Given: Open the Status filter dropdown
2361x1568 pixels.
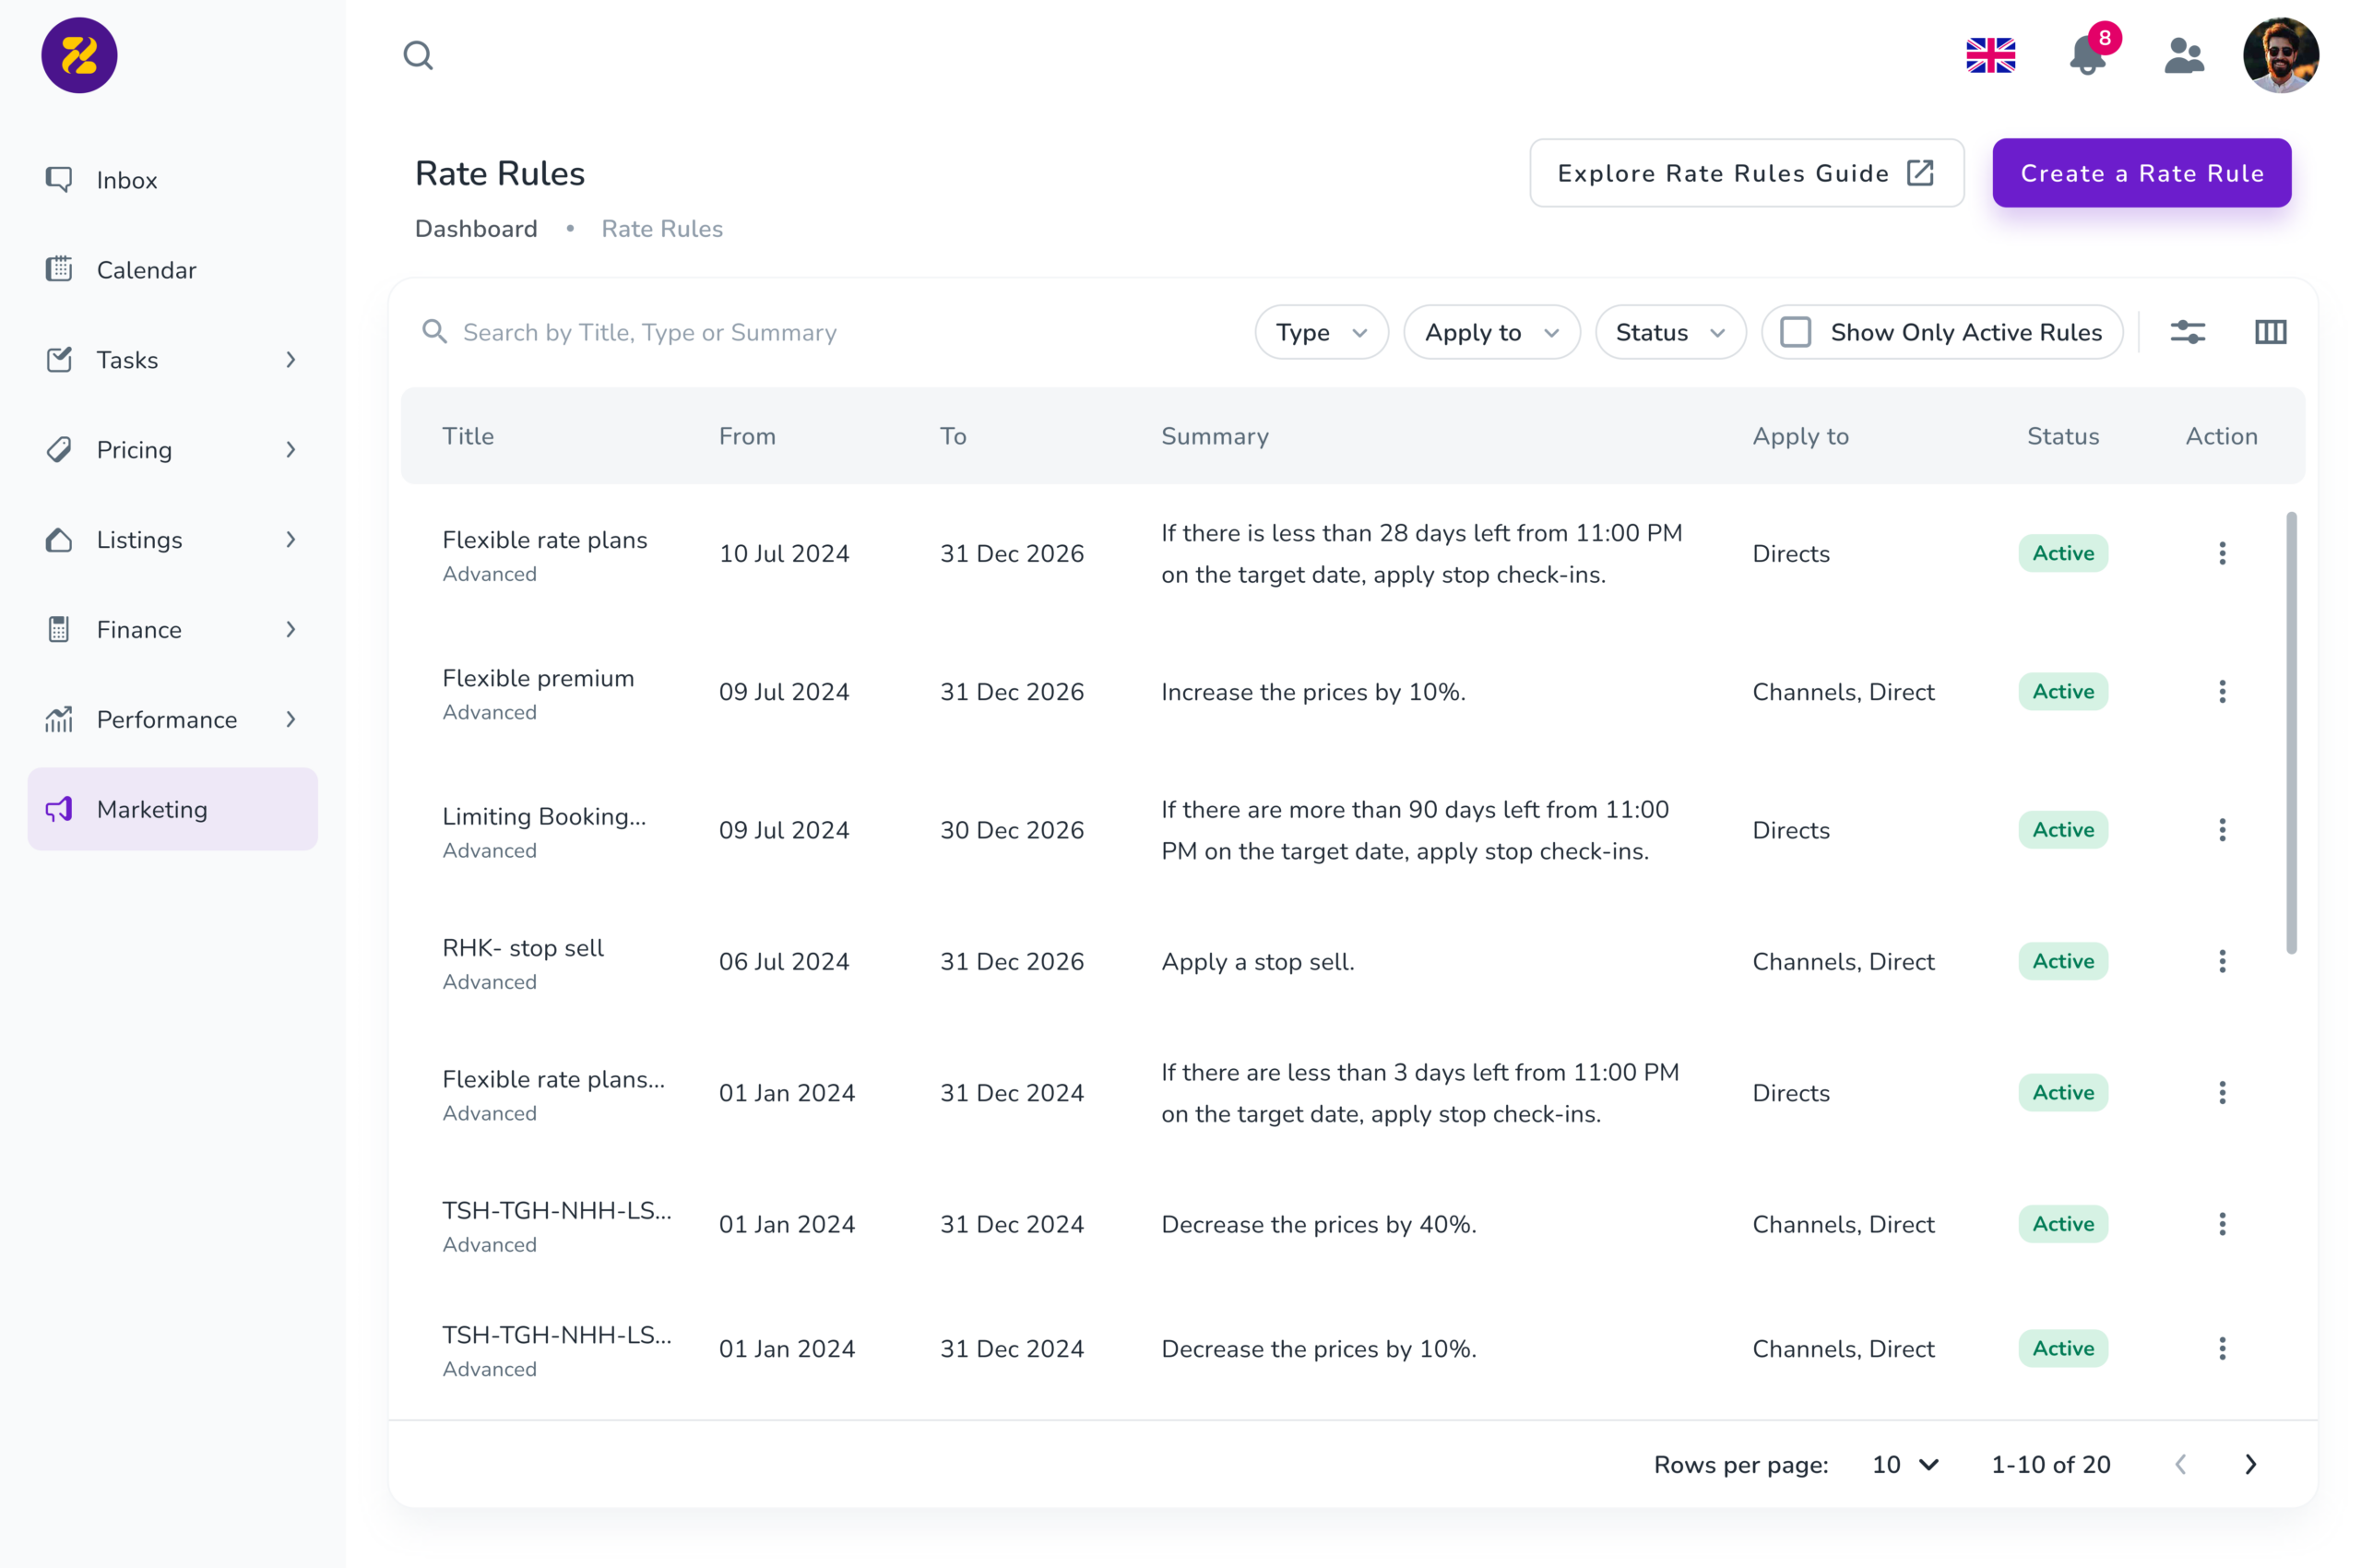Looking at the screenshot, I should [1669, 332].
